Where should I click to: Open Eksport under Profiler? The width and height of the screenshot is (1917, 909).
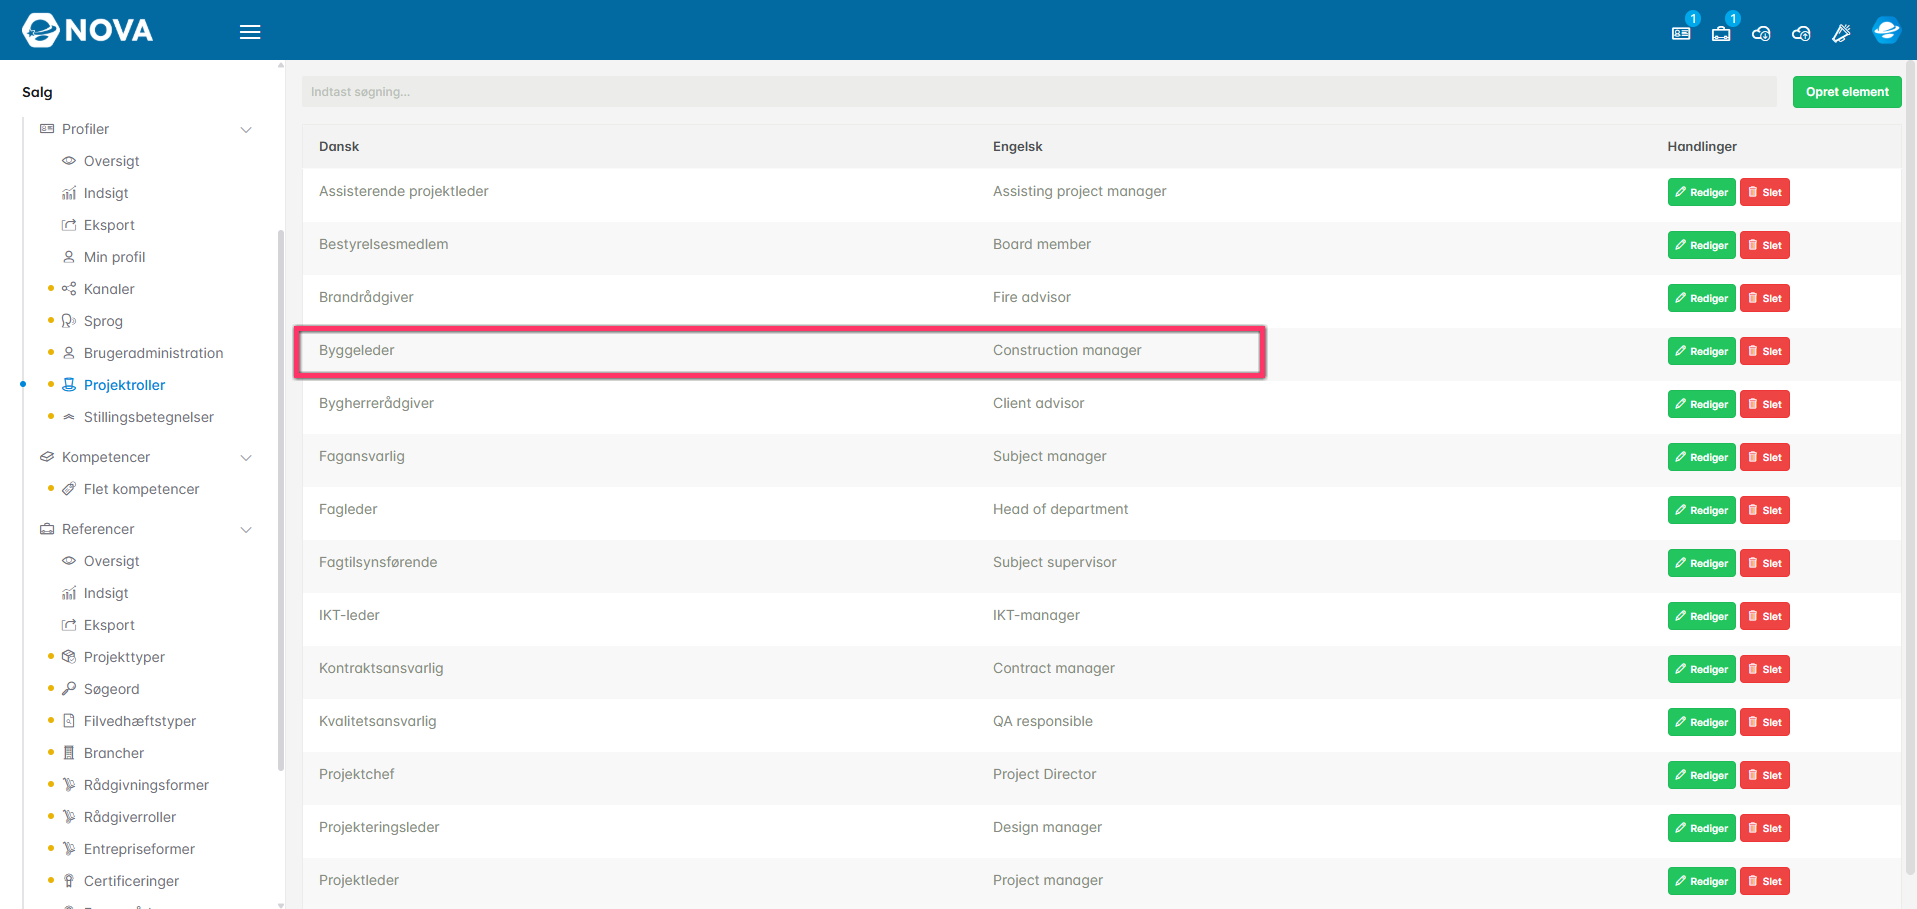point(109,225)
